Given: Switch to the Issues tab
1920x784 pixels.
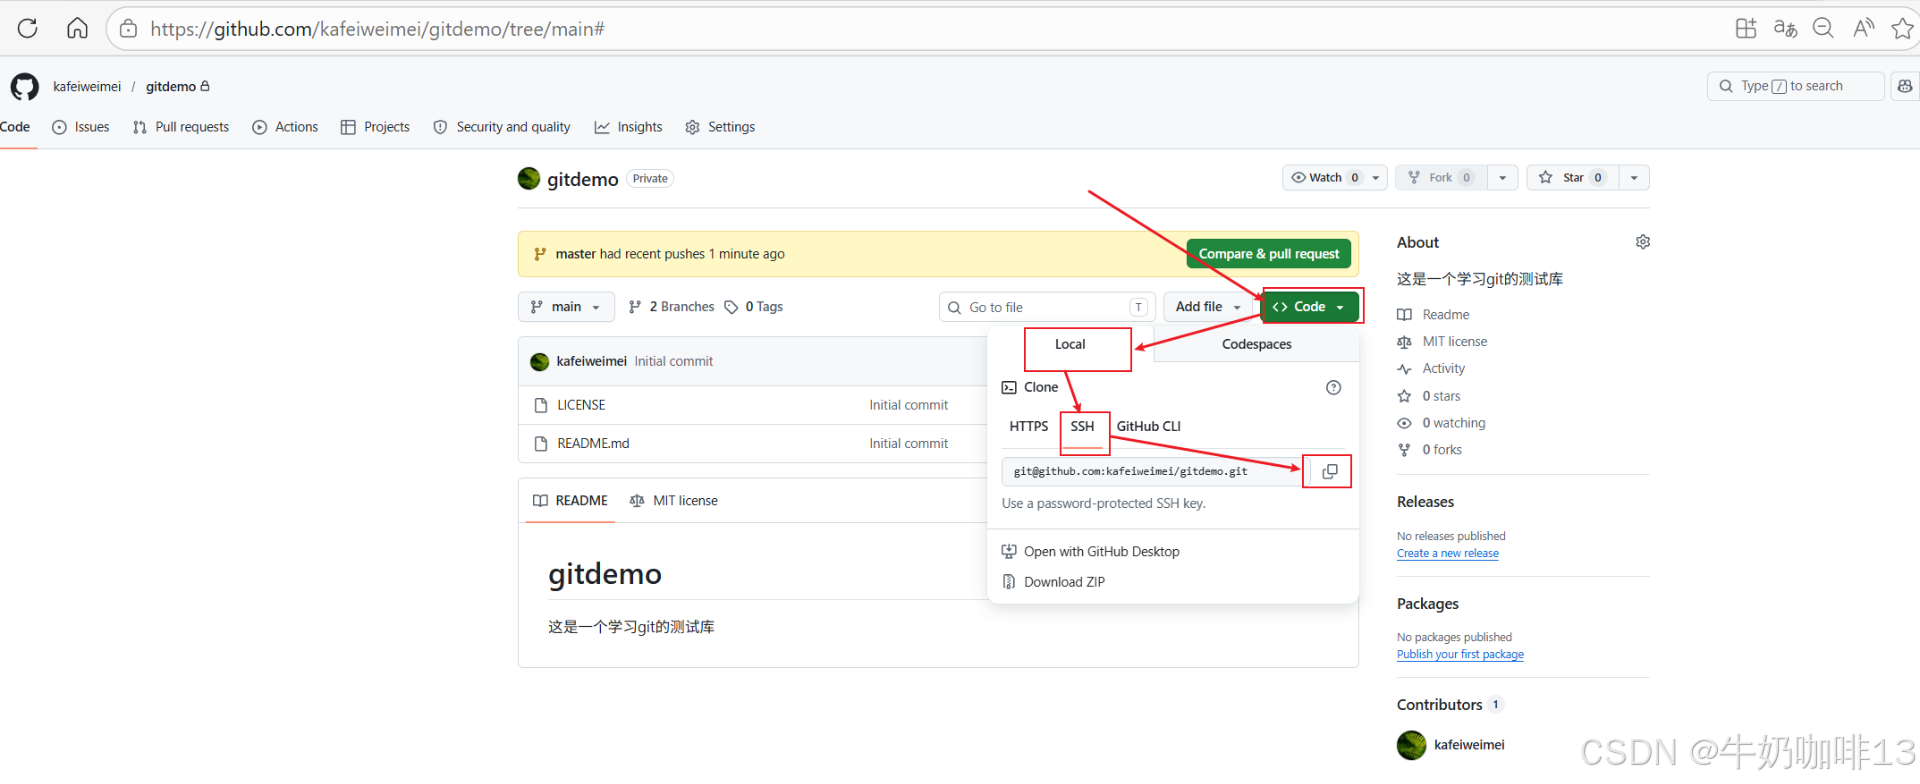Looking at the screenshot, I should click(x=81, y=127).
